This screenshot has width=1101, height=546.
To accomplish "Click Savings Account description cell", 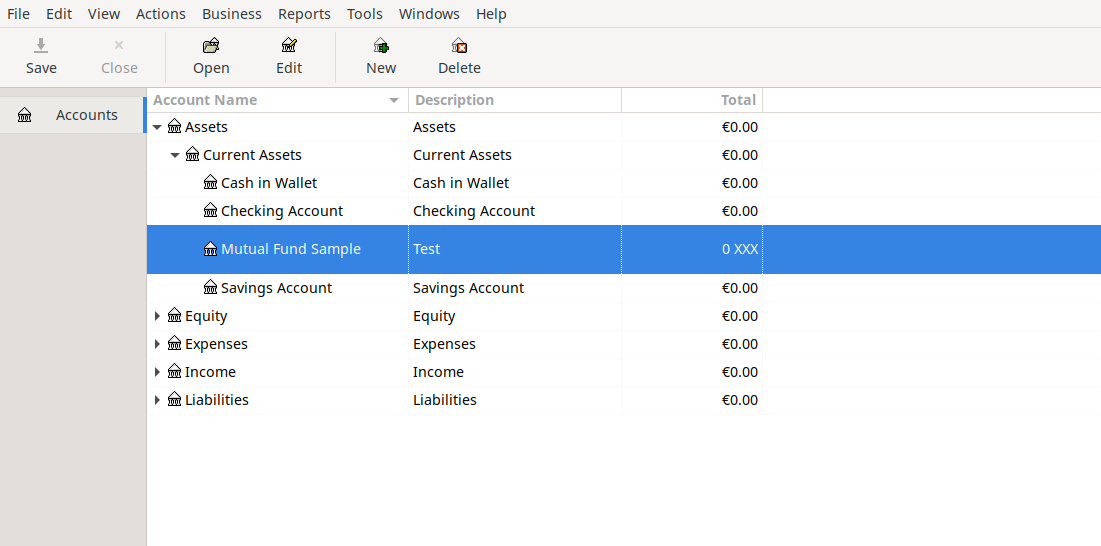I will [515, 288].
